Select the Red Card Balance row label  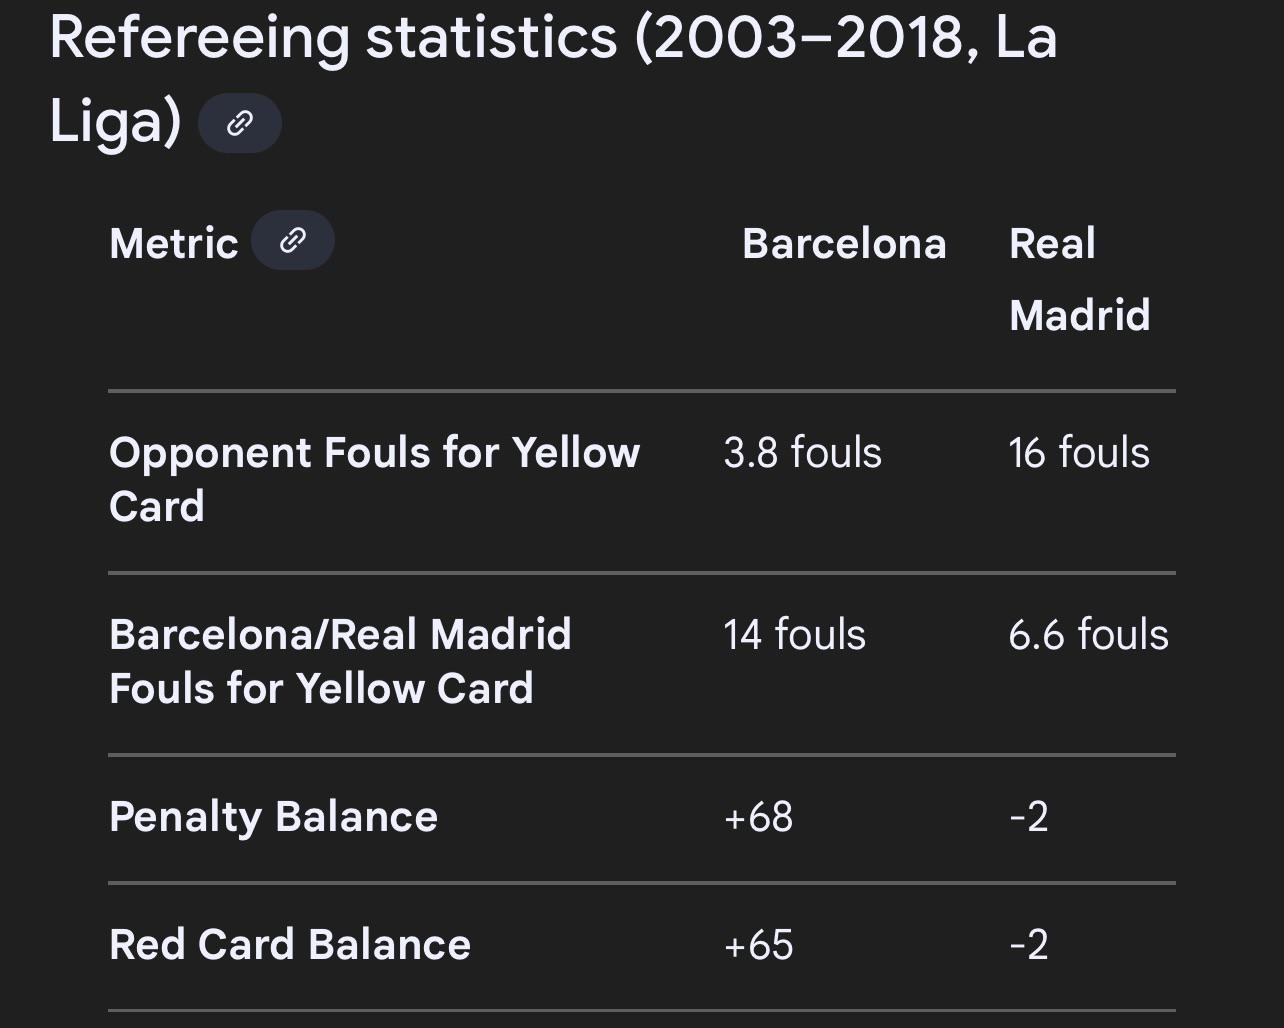289,944
